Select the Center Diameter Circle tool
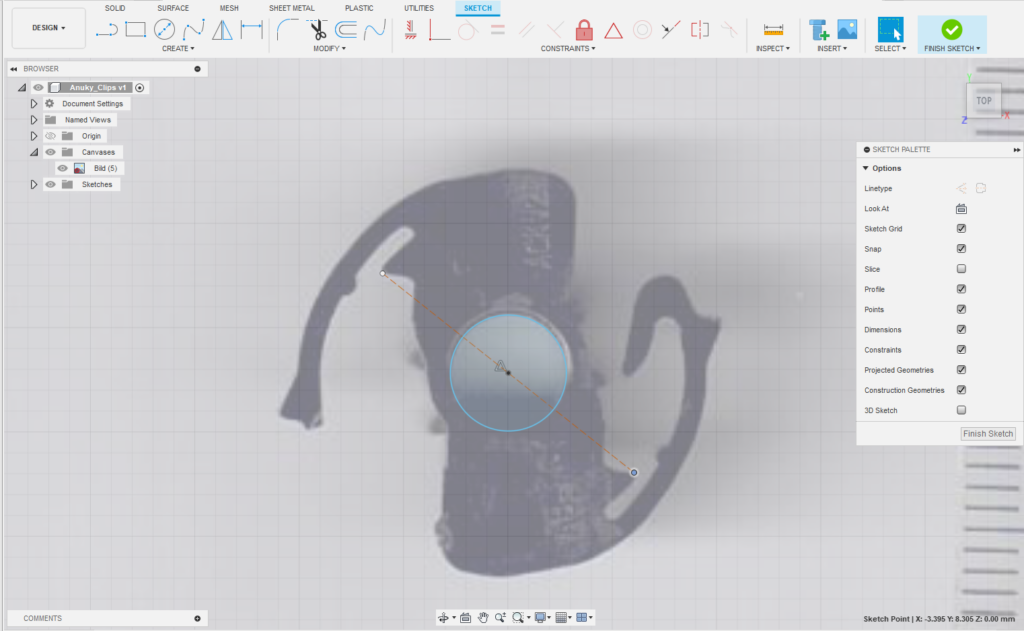The height and width of the screenshot is (631, 1024). (x=164, y=30)
